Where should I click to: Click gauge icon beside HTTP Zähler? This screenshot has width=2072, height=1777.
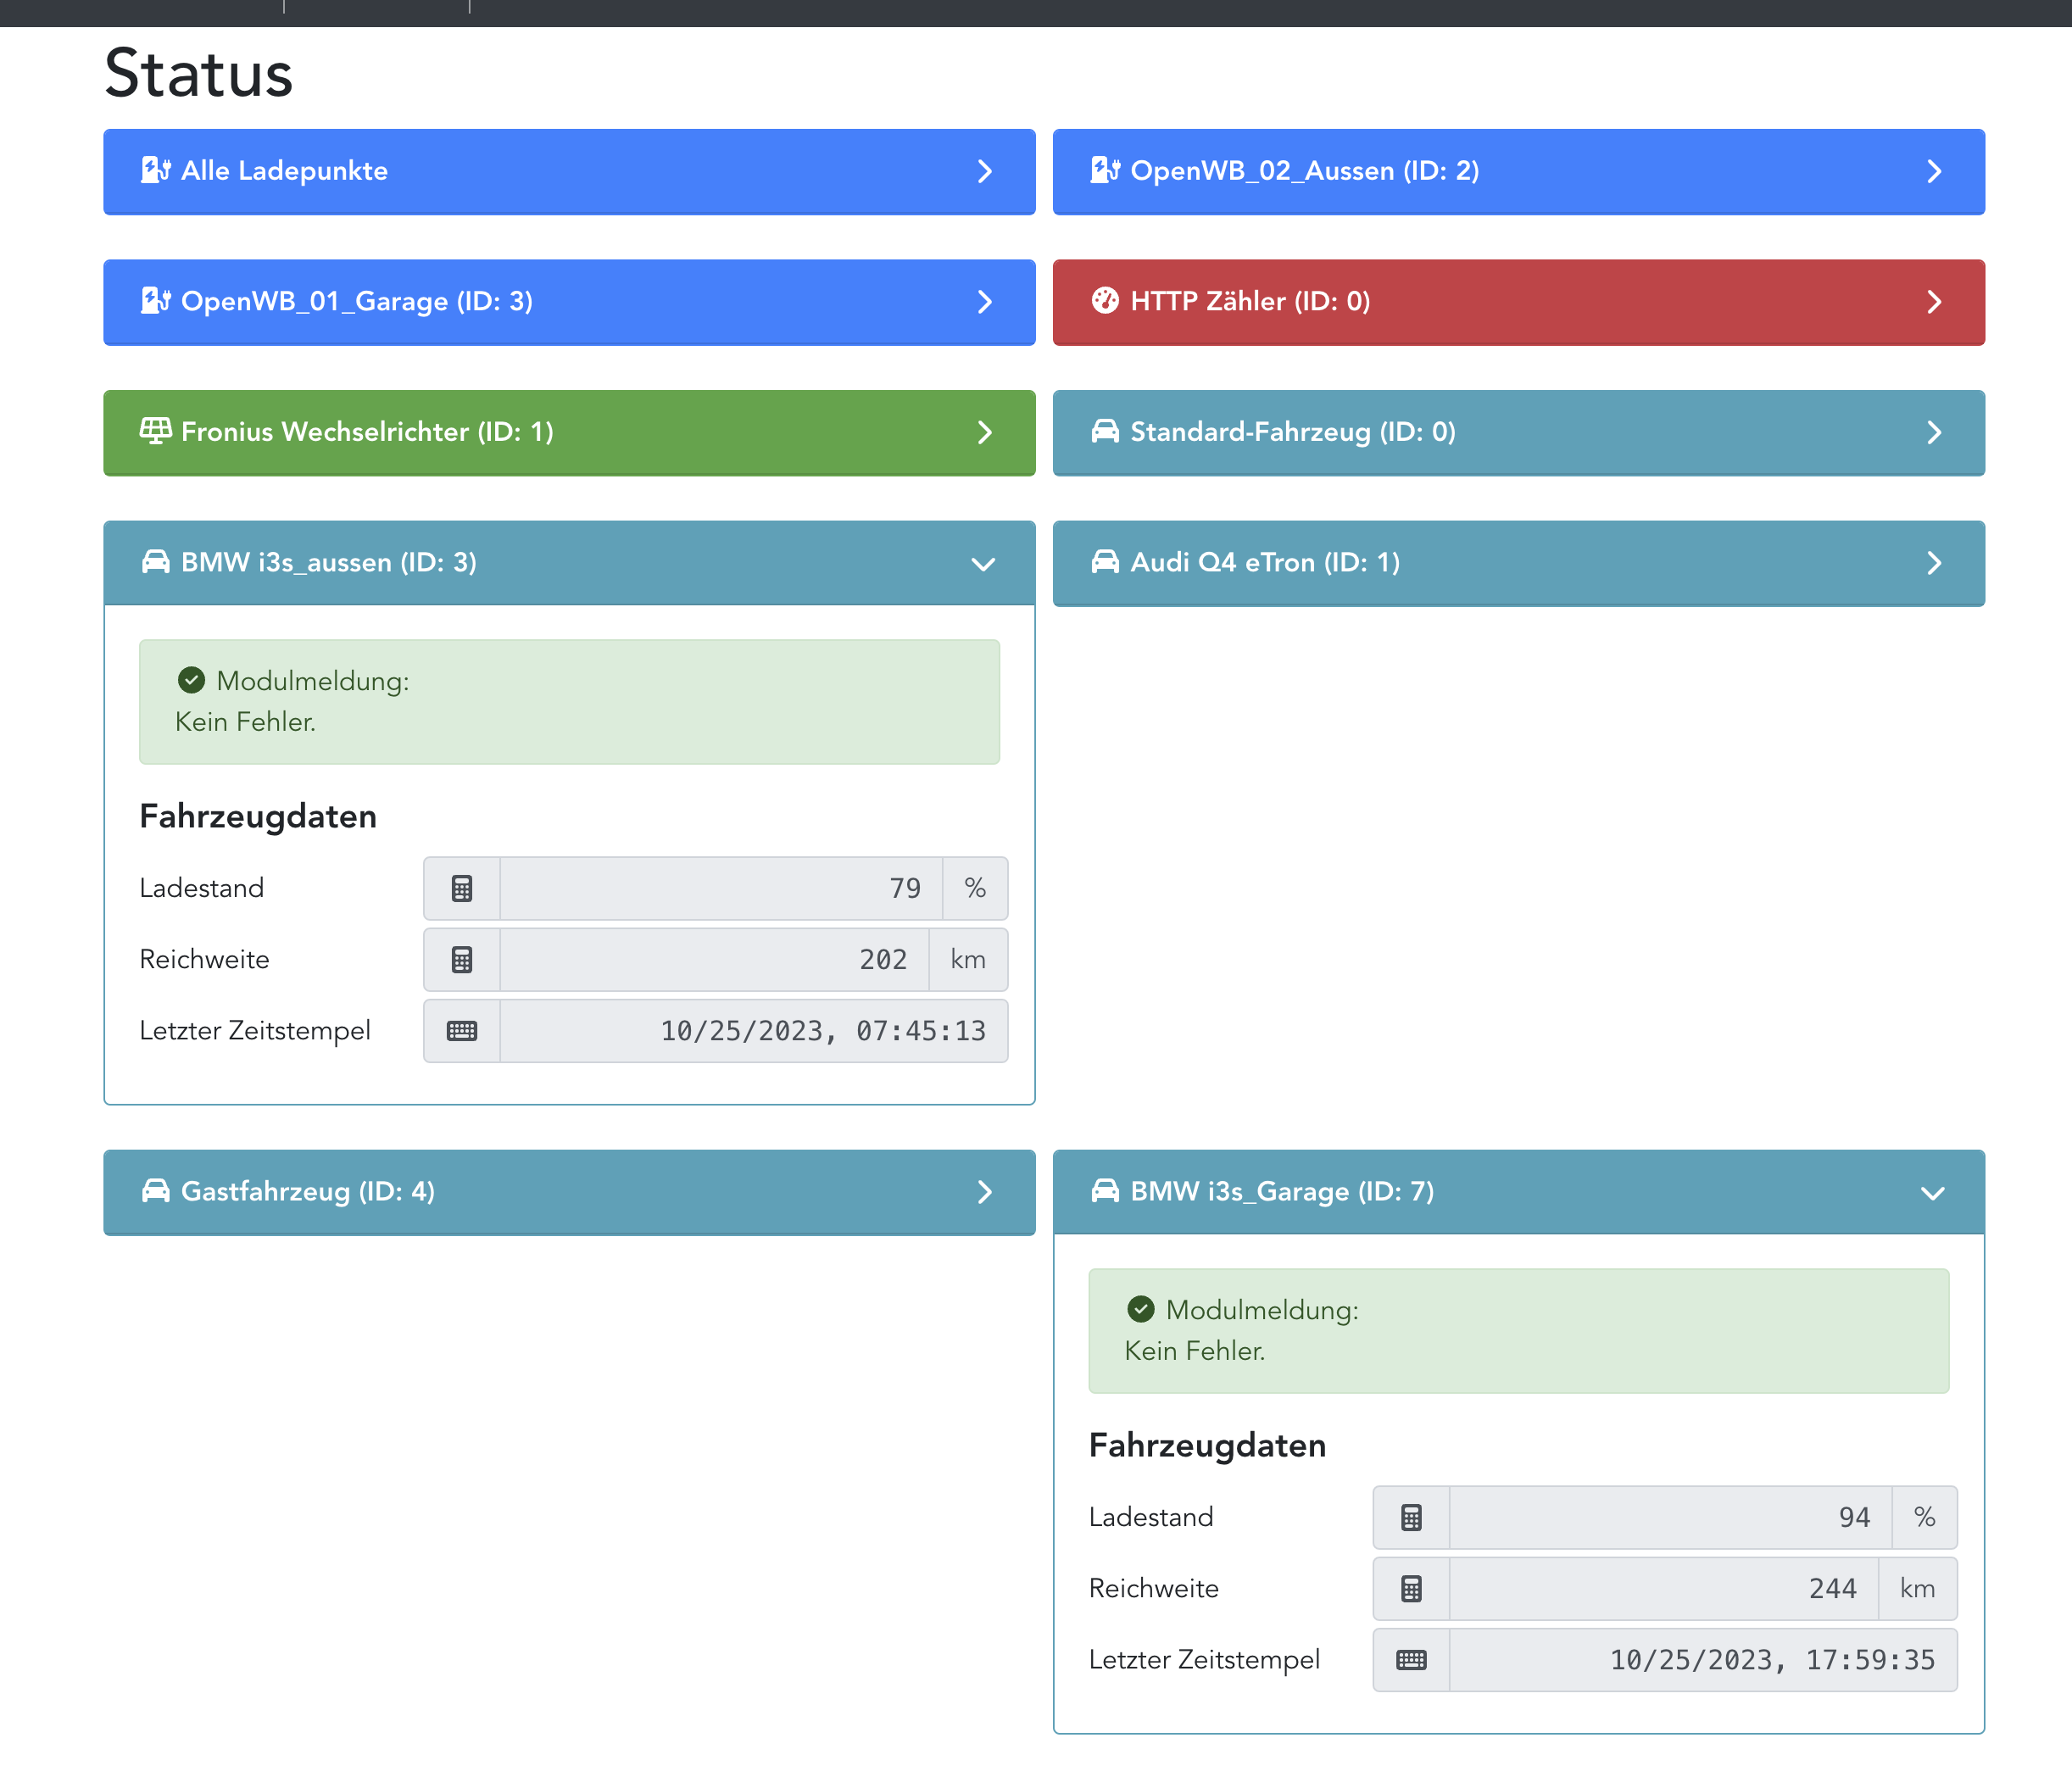[1104, 301]
